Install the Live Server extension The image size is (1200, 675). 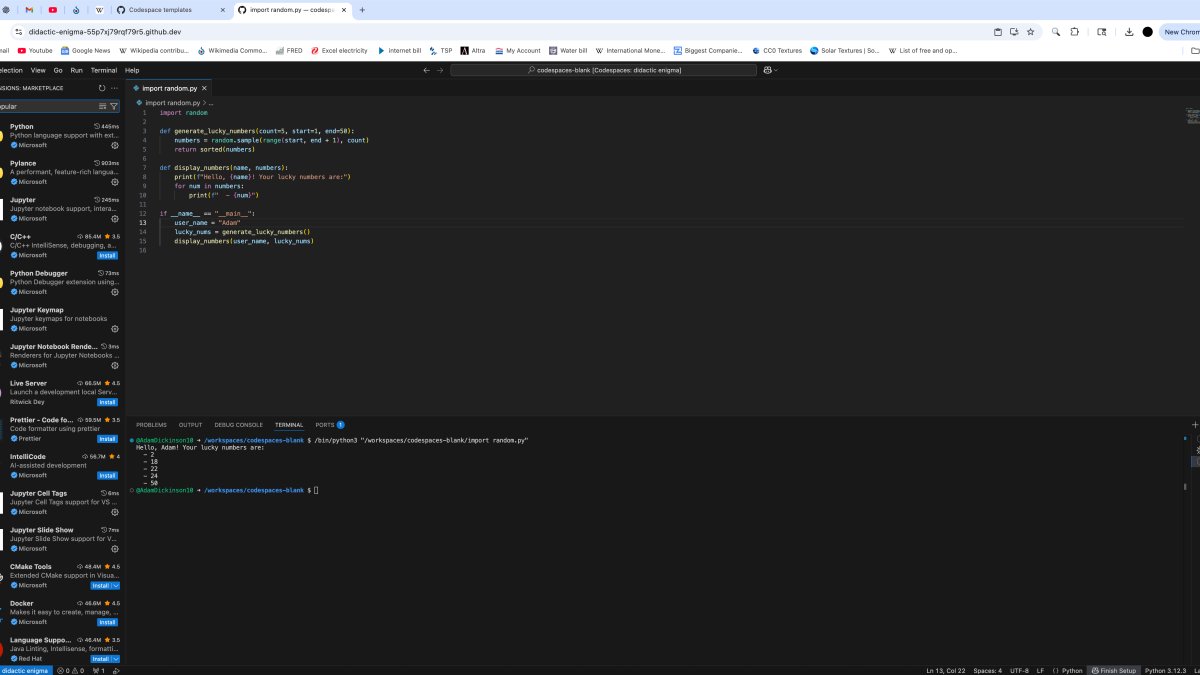pyautogui.click(x=107, y=402)
